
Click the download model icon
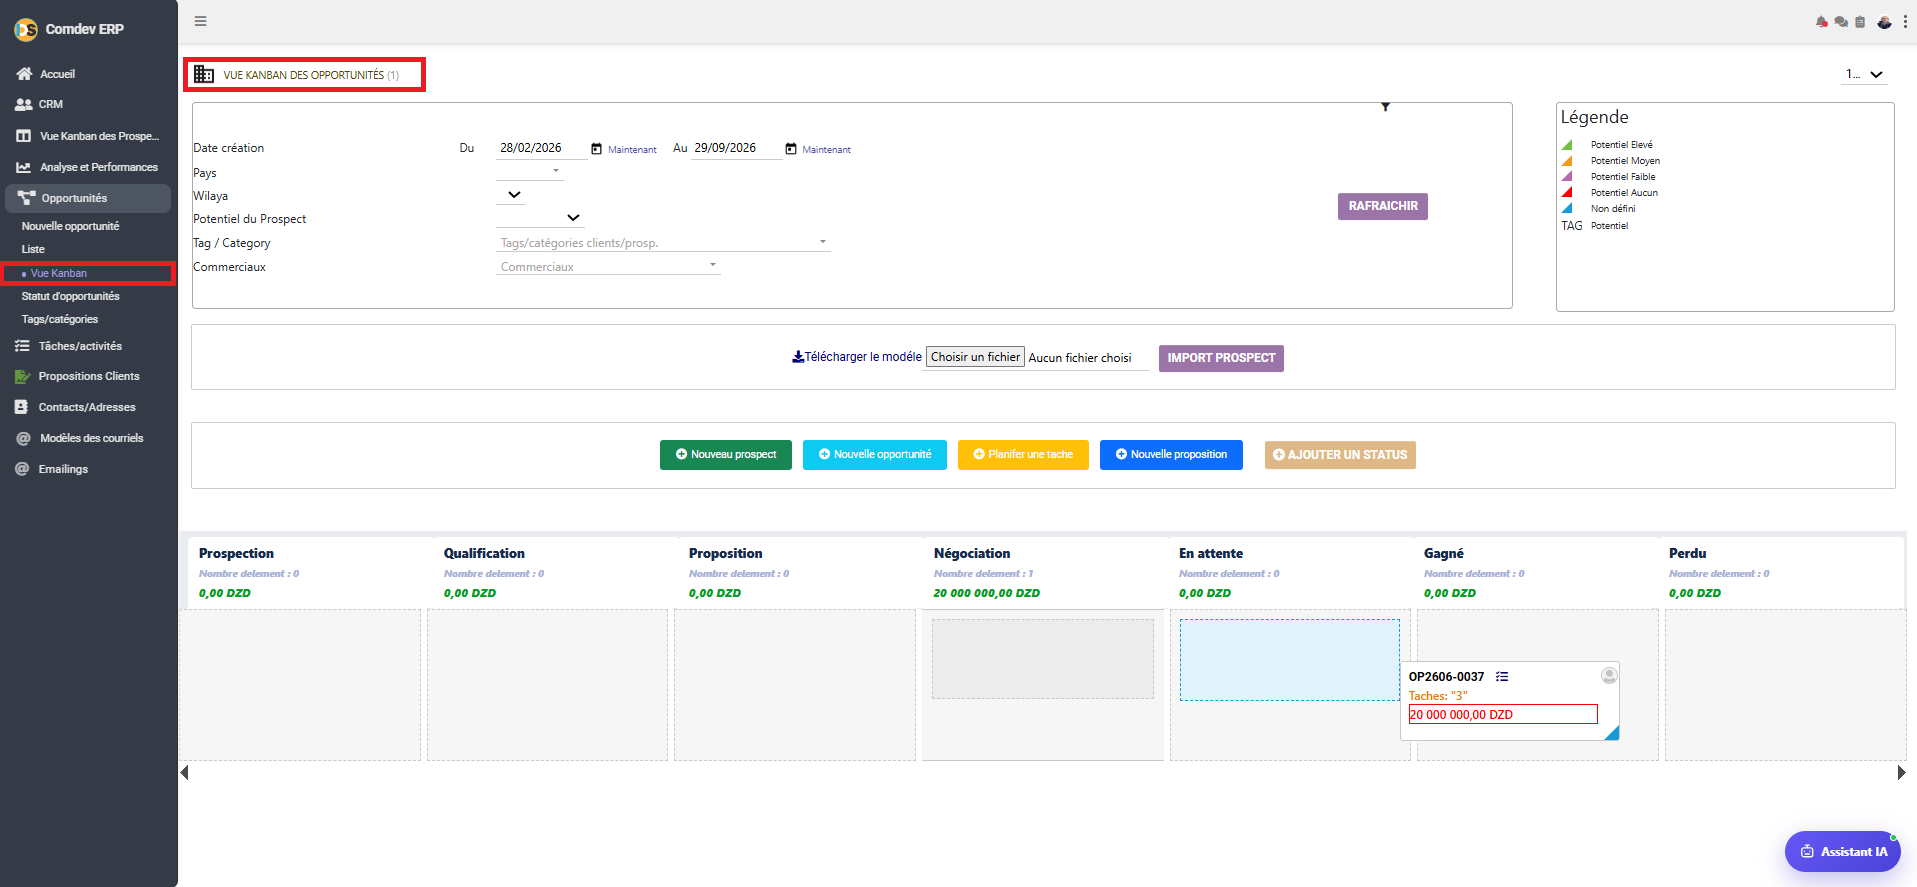(798, 357)
